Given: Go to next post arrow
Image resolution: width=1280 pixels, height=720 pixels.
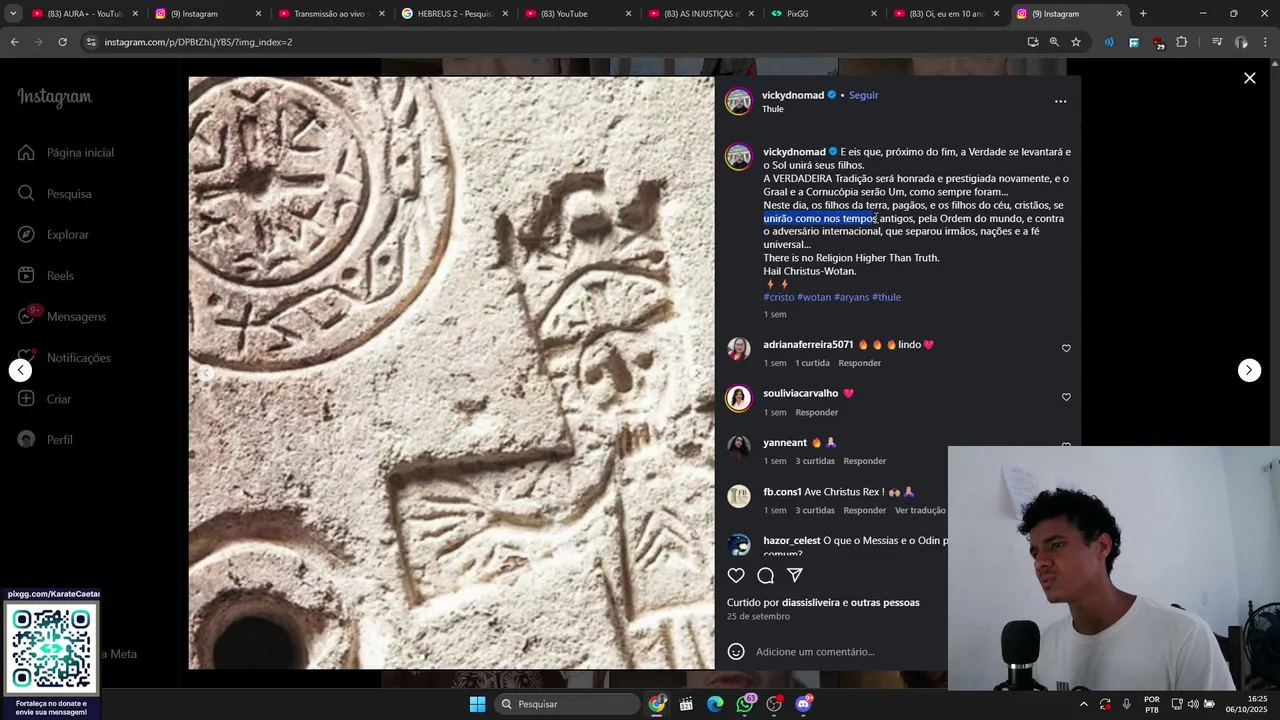Looking at the screenshot, I should (x=1249, y=370).
